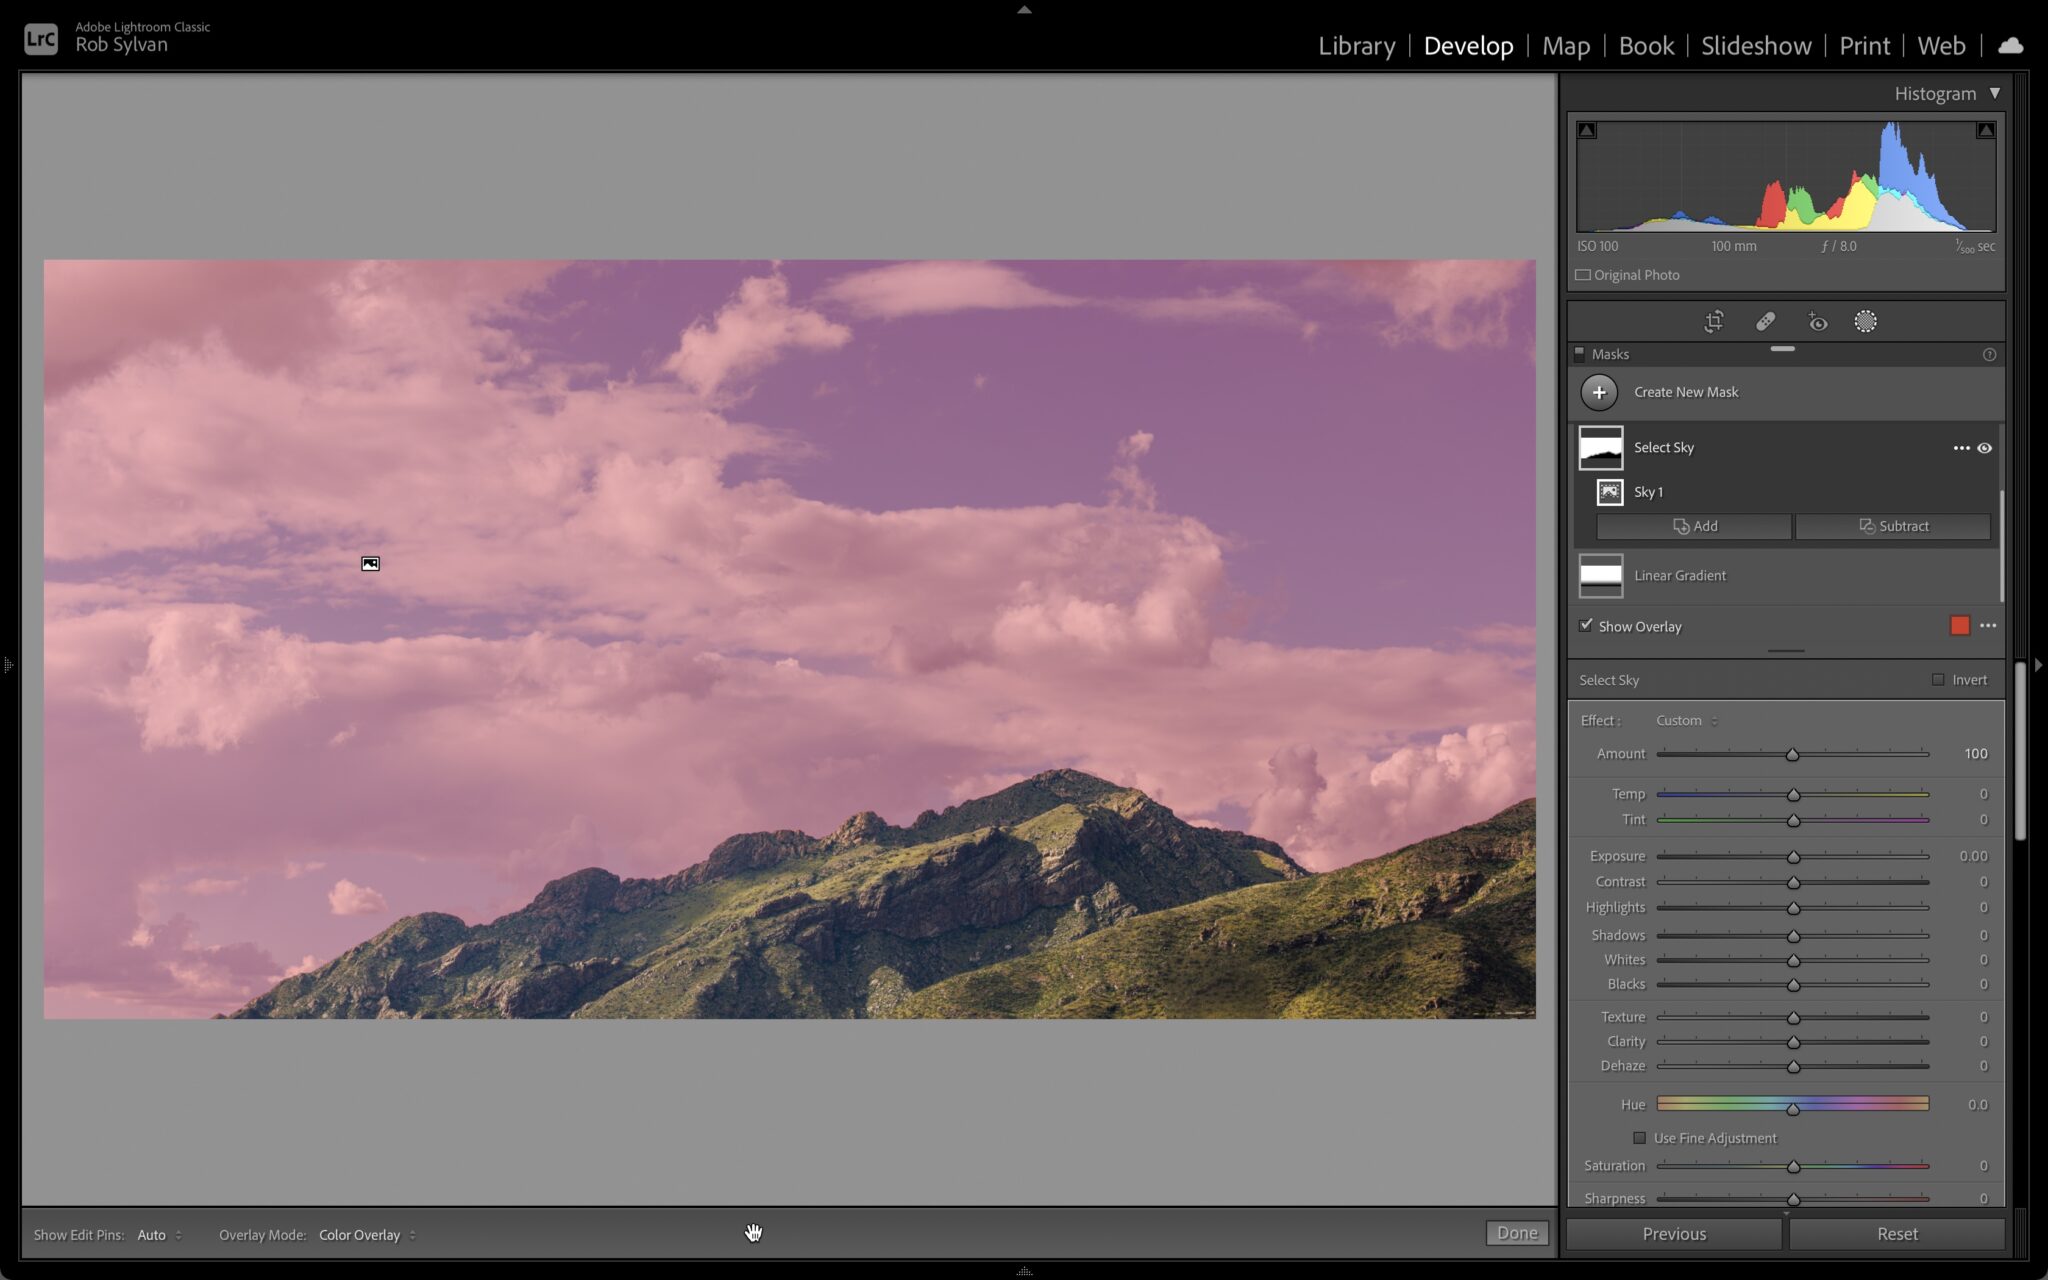
Task: Change the Overlay Mode dropdown
Action: pyautogui.click(x=362, y=1234)
